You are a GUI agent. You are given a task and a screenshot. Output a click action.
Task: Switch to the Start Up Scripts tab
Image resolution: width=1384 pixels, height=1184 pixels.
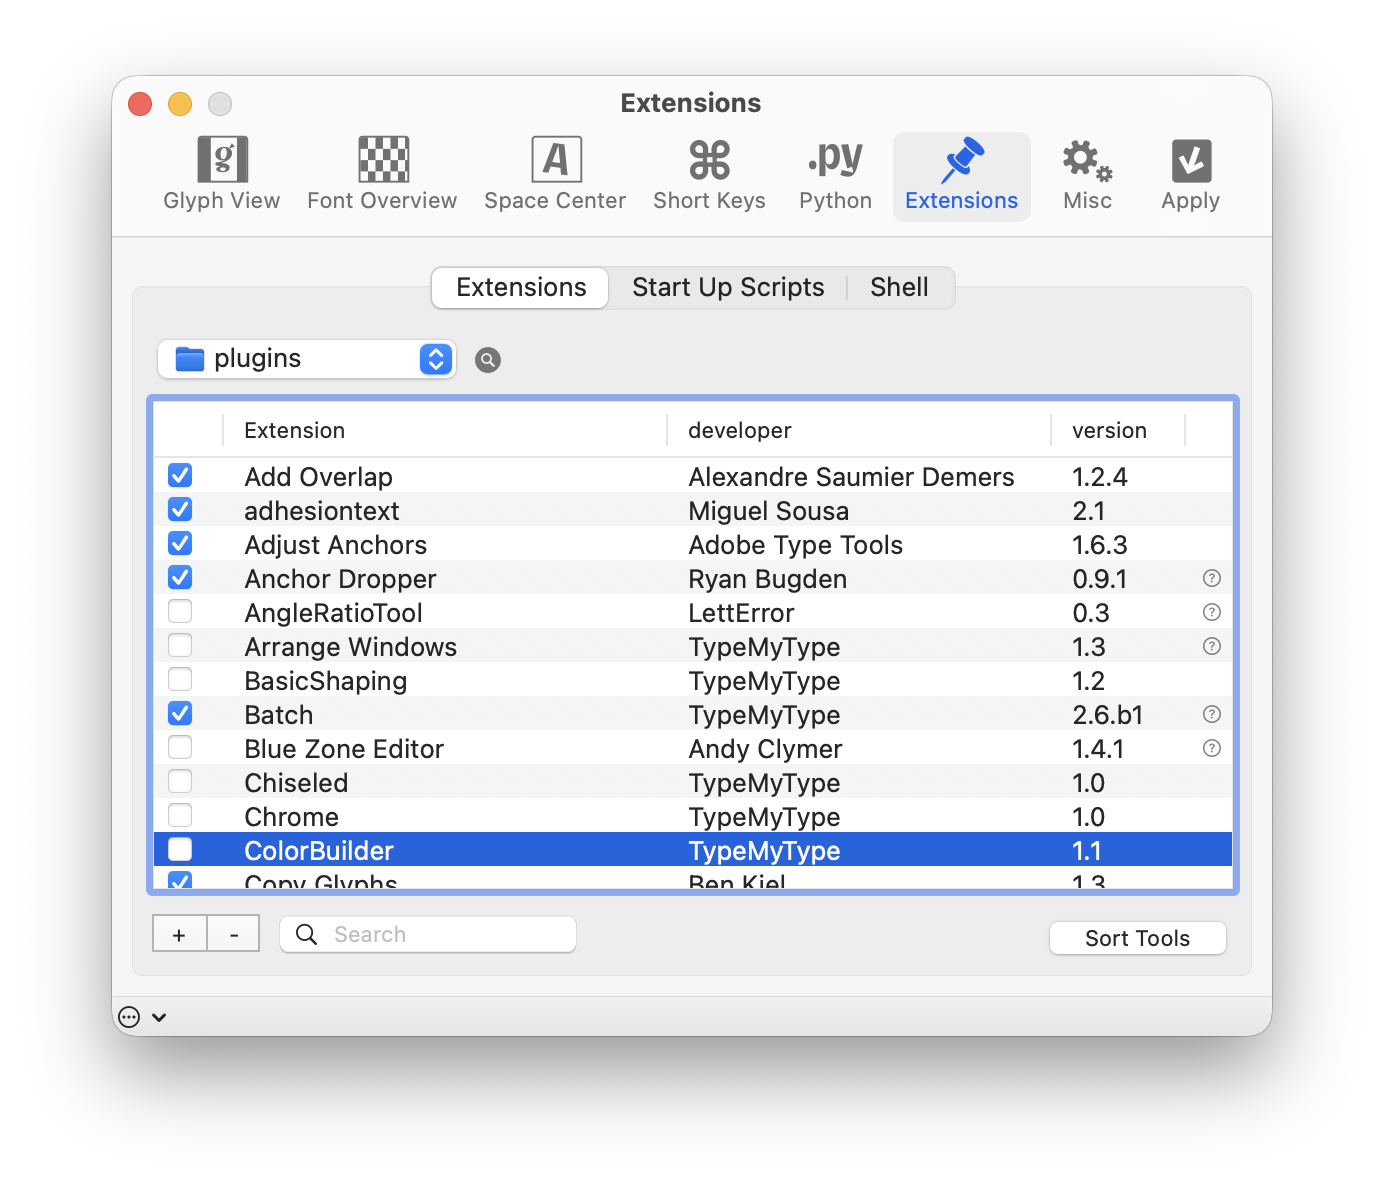(x=728, y=288)
